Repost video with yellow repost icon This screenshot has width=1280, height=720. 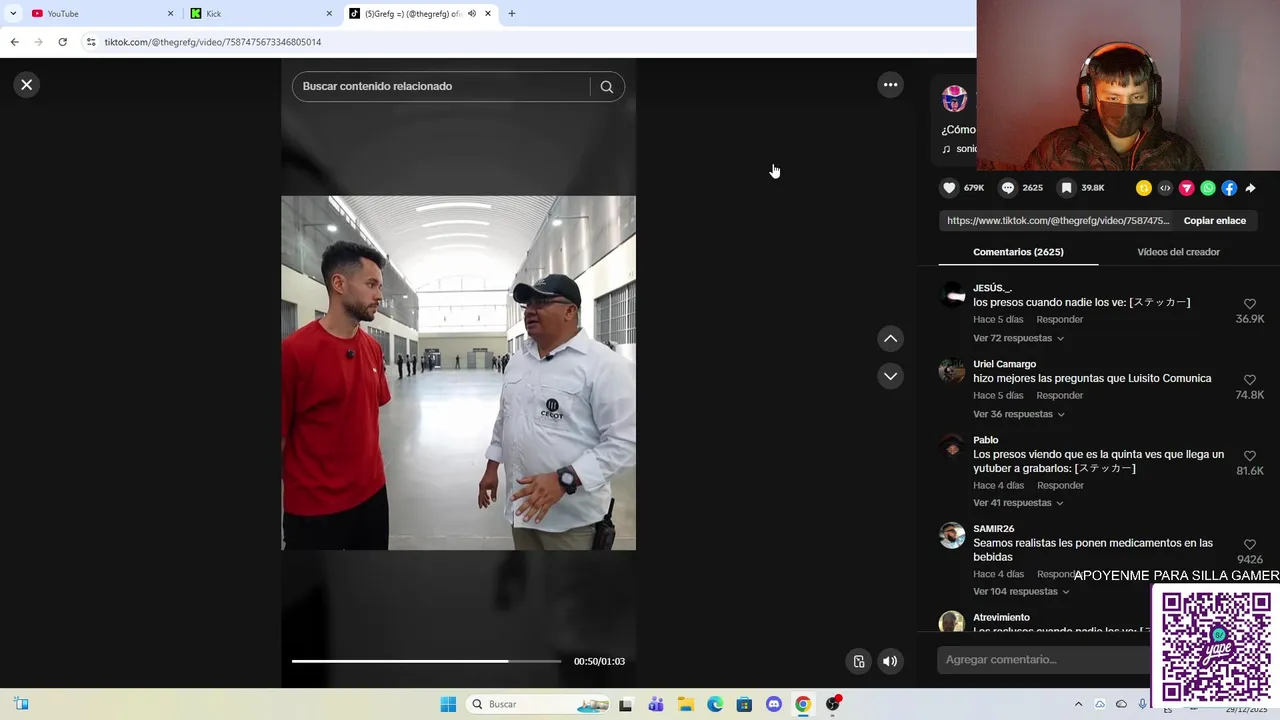[x=1144, y=188]
